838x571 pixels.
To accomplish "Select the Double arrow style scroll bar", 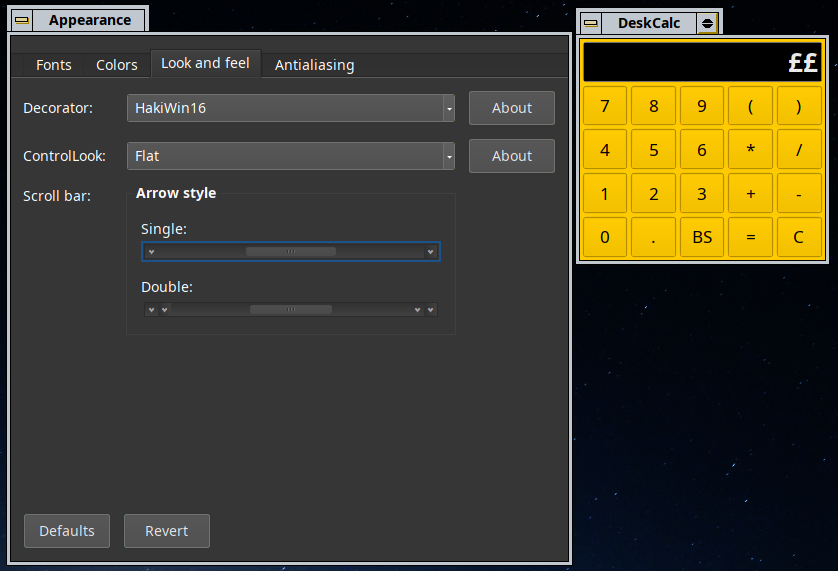I will coord(290,310).
